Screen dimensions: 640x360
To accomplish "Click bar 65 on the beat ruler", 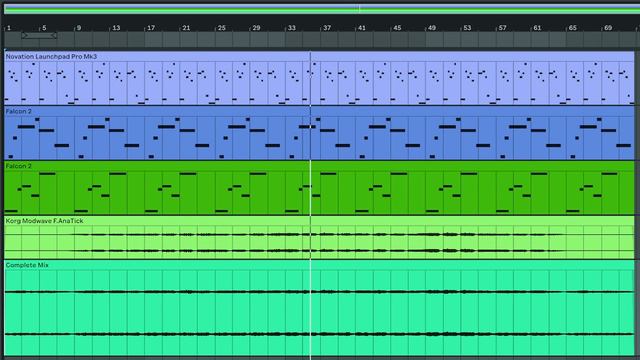I will point(573,28).
